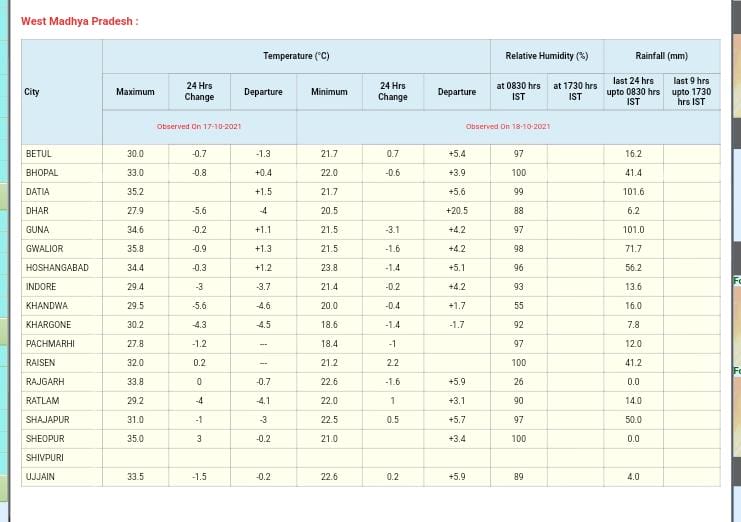Image resolution: width=741 pixels, height=522 pixels.
Task: Select the GWALIOR row label
Action: [44, 249]
